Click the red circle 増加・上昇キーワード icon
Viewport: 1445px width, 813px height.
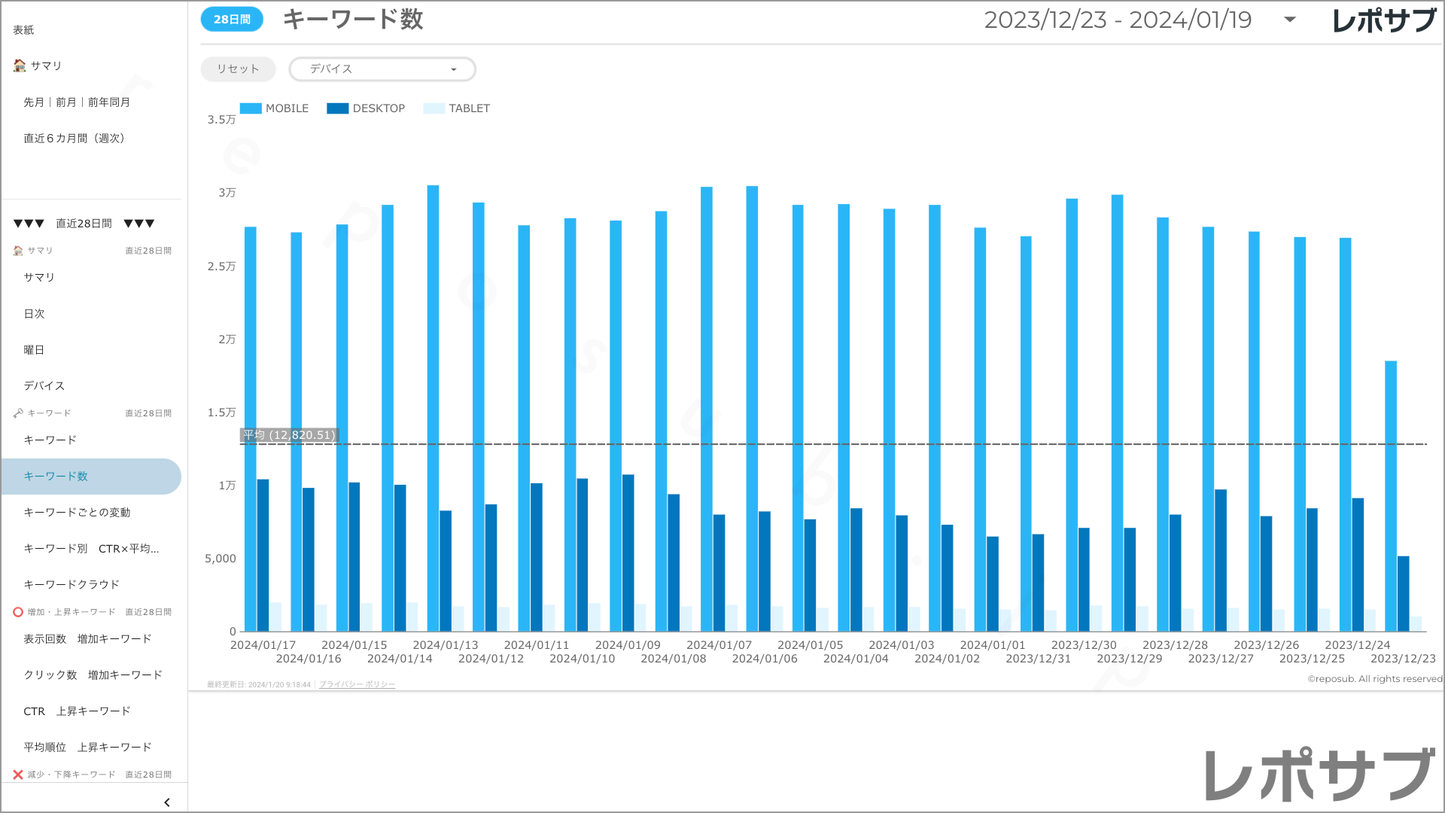click(x=18, y=612)
